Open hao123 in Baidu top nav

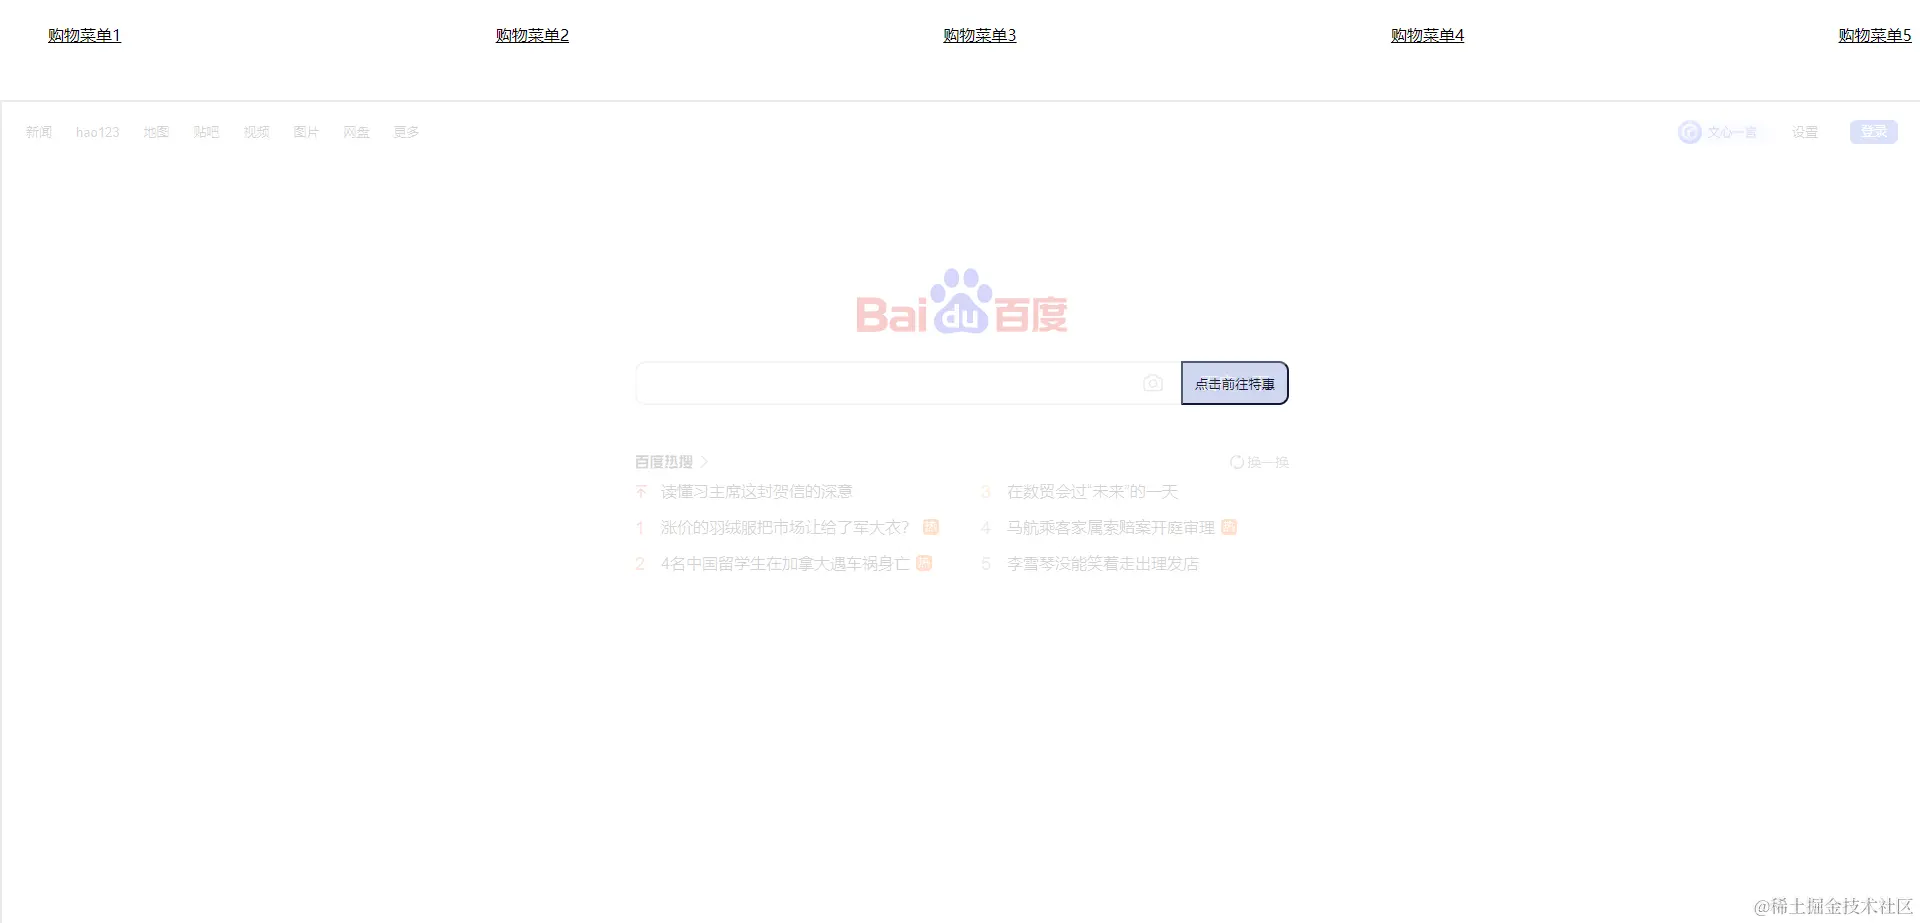tap(97, 132)
